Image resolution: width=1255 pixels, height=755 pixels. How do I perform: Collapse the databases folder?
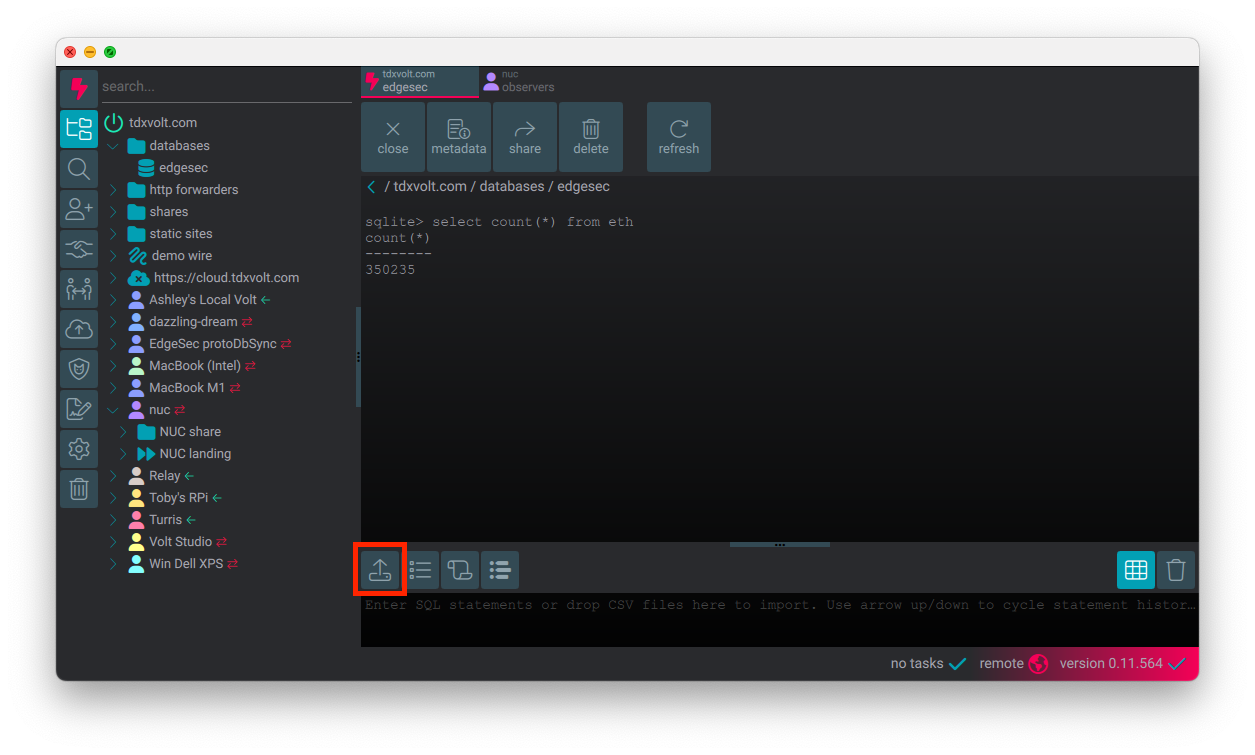coord(113,146)
